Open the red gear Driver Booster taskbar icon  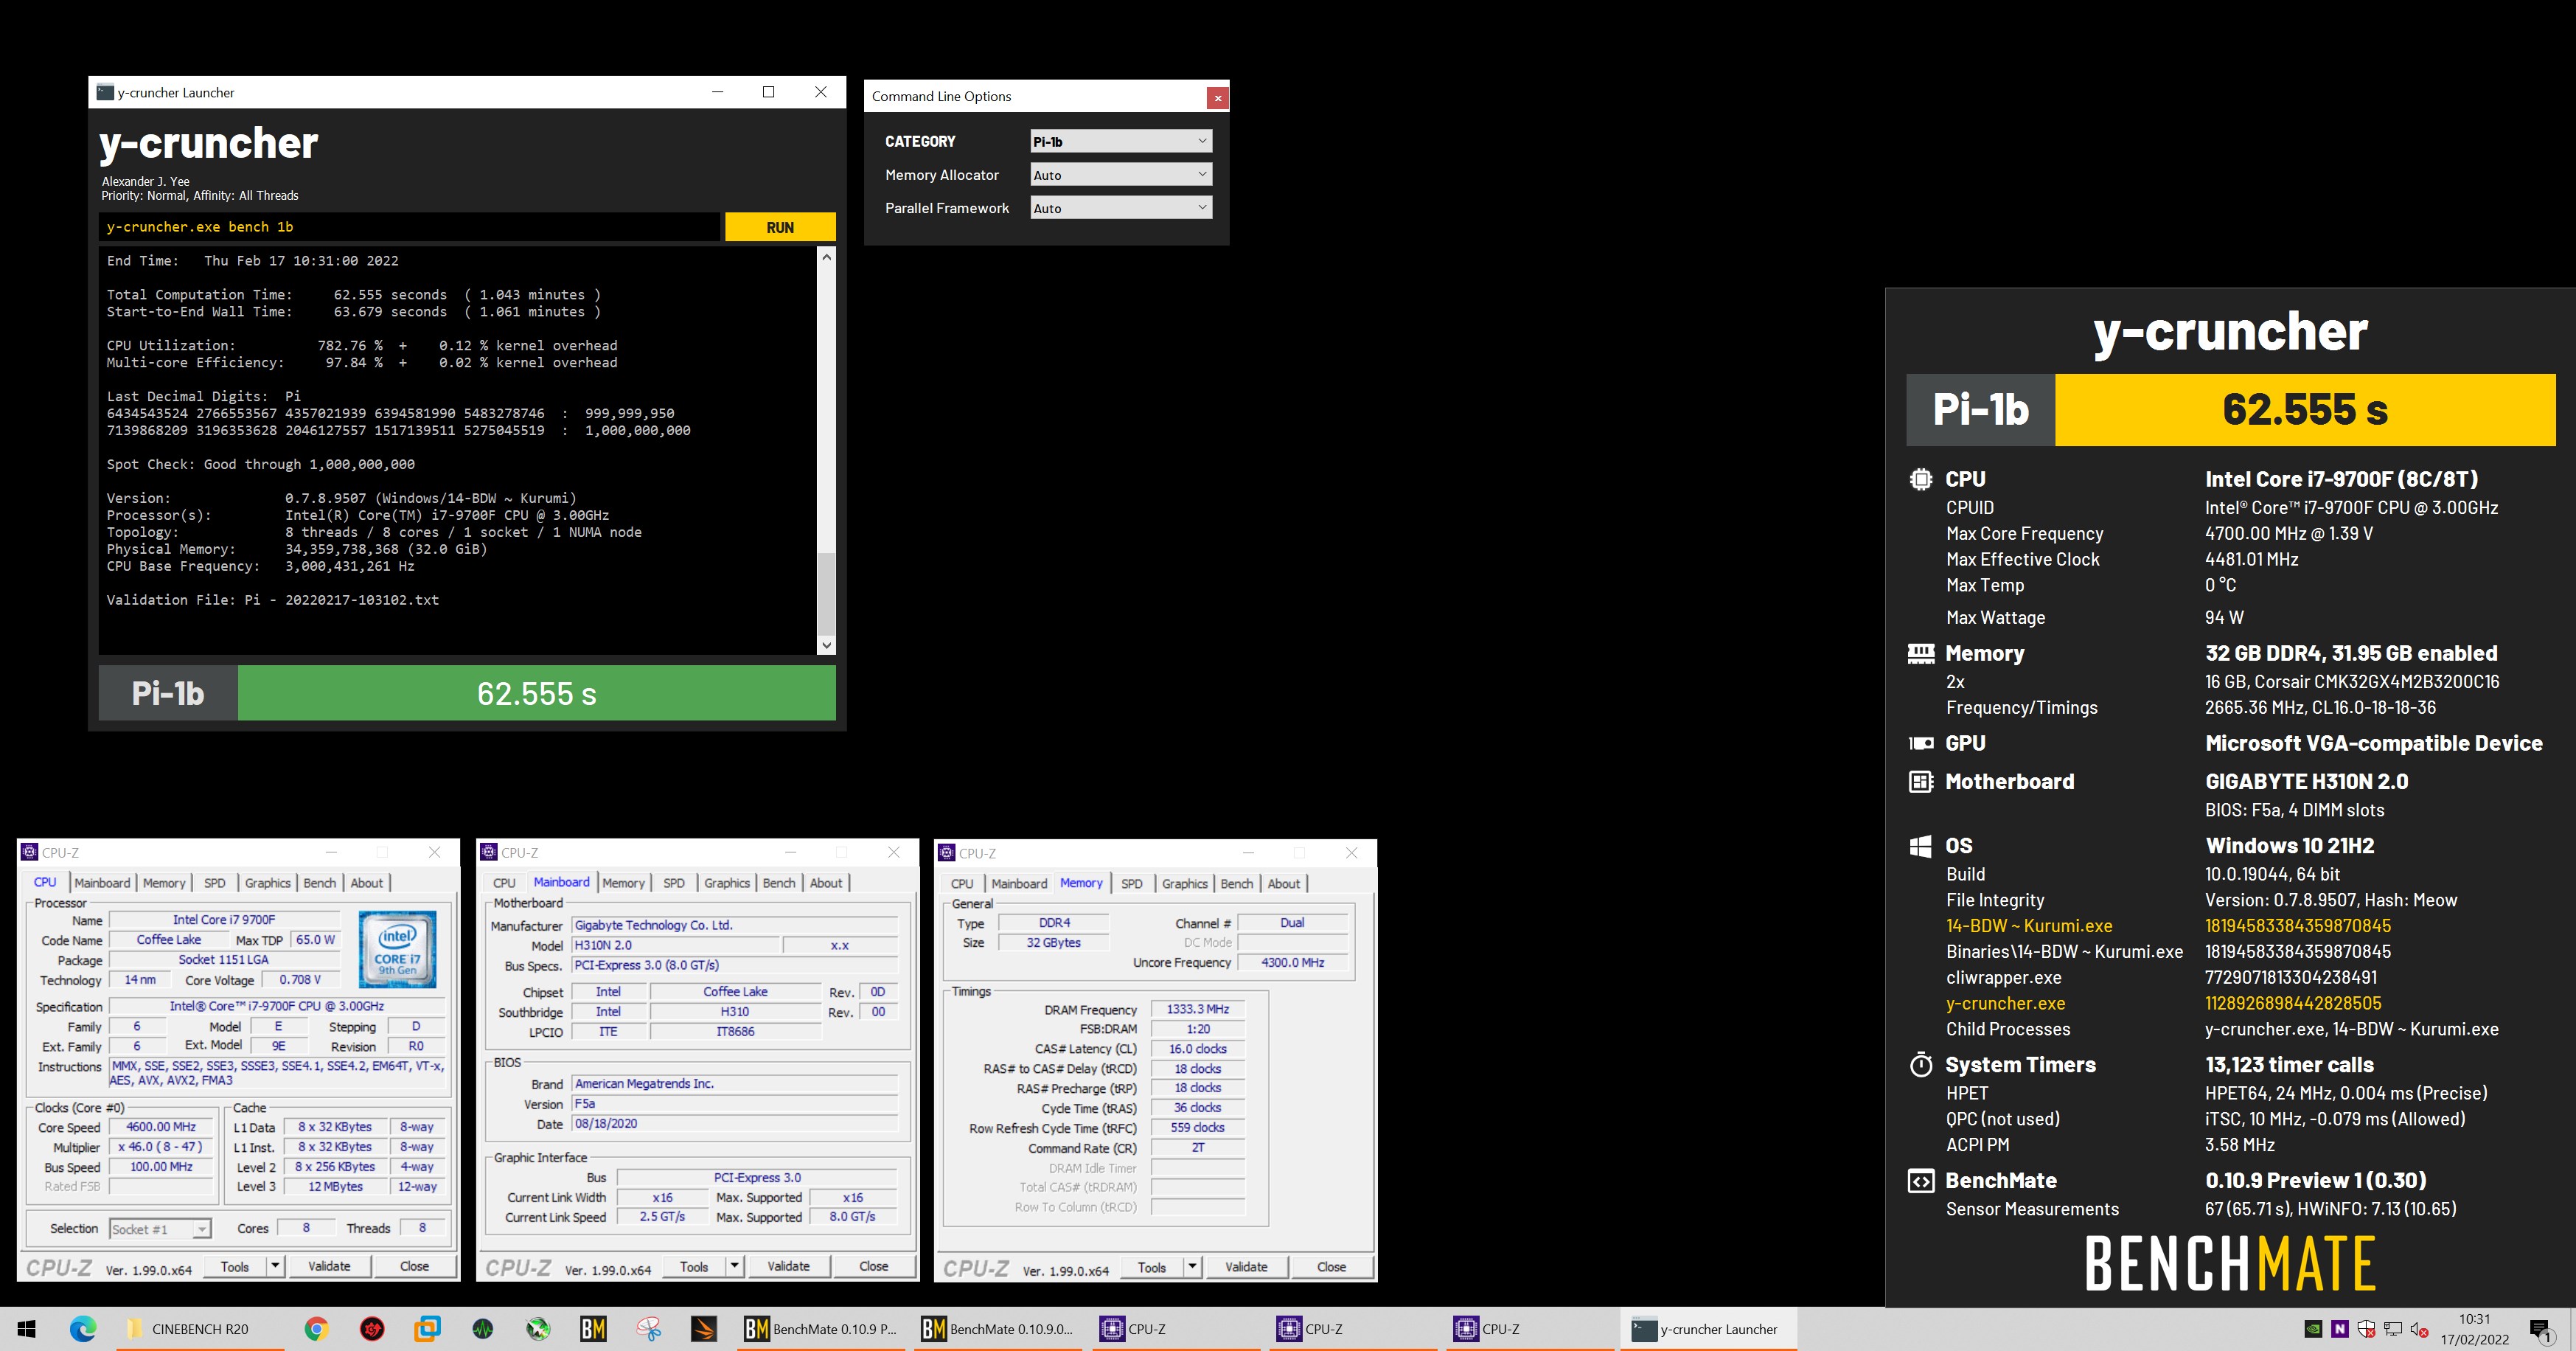tap(372, 1329)
